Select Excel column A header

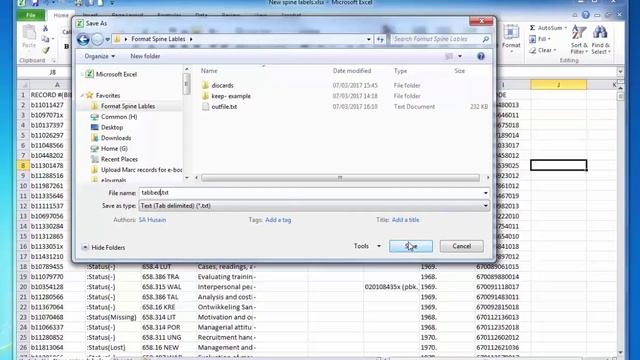(x=57, y=84)
